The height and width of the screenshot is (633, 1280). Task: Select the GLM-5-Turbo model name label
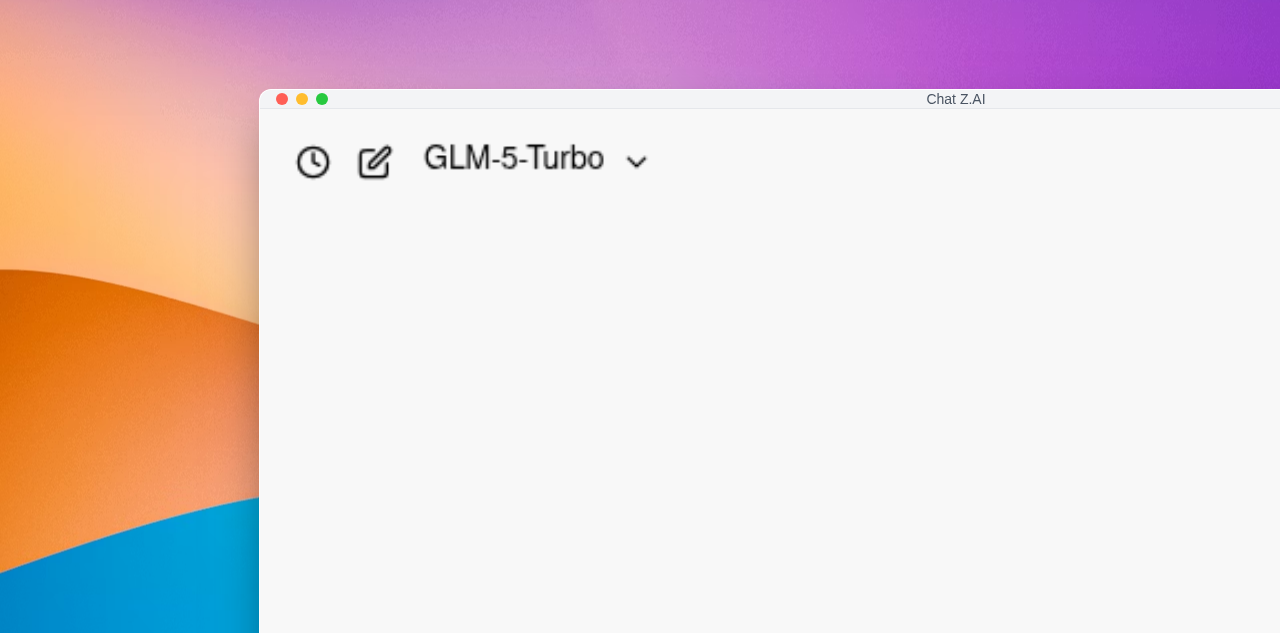click(x=514, y=158)
